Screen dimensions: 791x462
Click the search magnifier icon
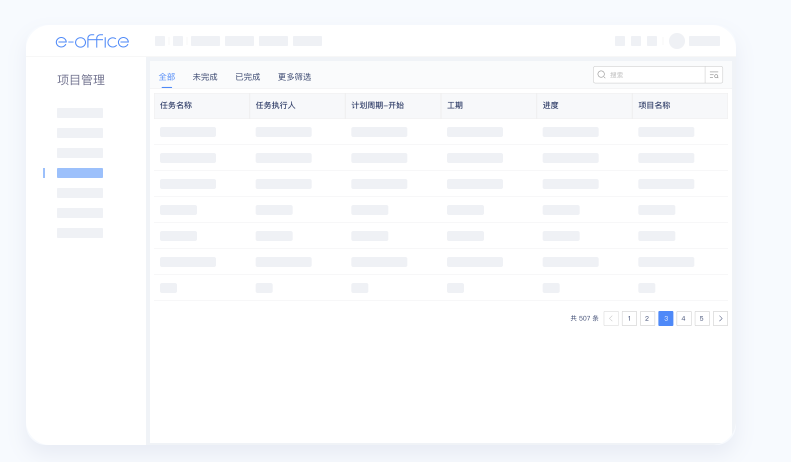point(601,74)
